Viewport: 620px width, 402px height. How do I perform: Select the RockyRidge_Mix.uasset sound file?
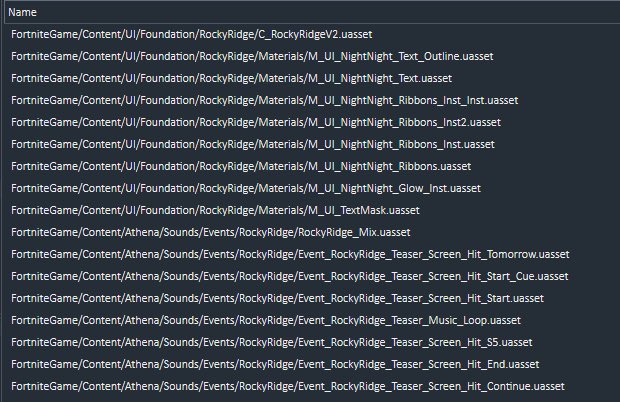(312, 232)
